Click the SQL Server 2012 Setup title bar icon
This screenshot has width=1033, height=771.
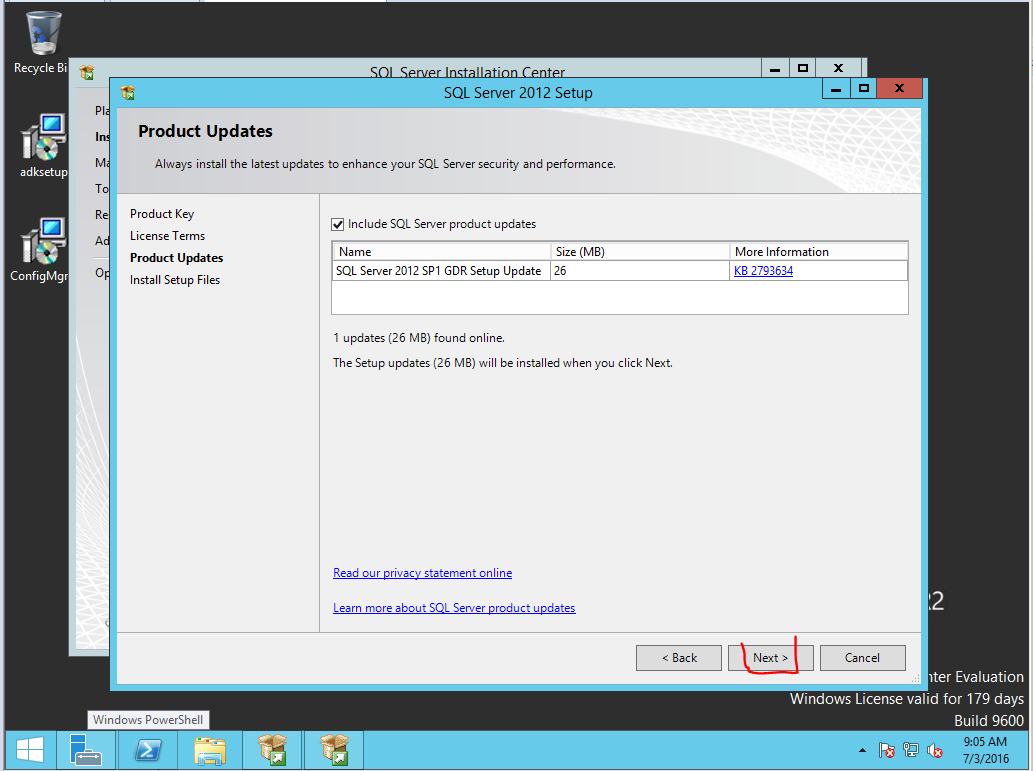click(x=128, y=93)
